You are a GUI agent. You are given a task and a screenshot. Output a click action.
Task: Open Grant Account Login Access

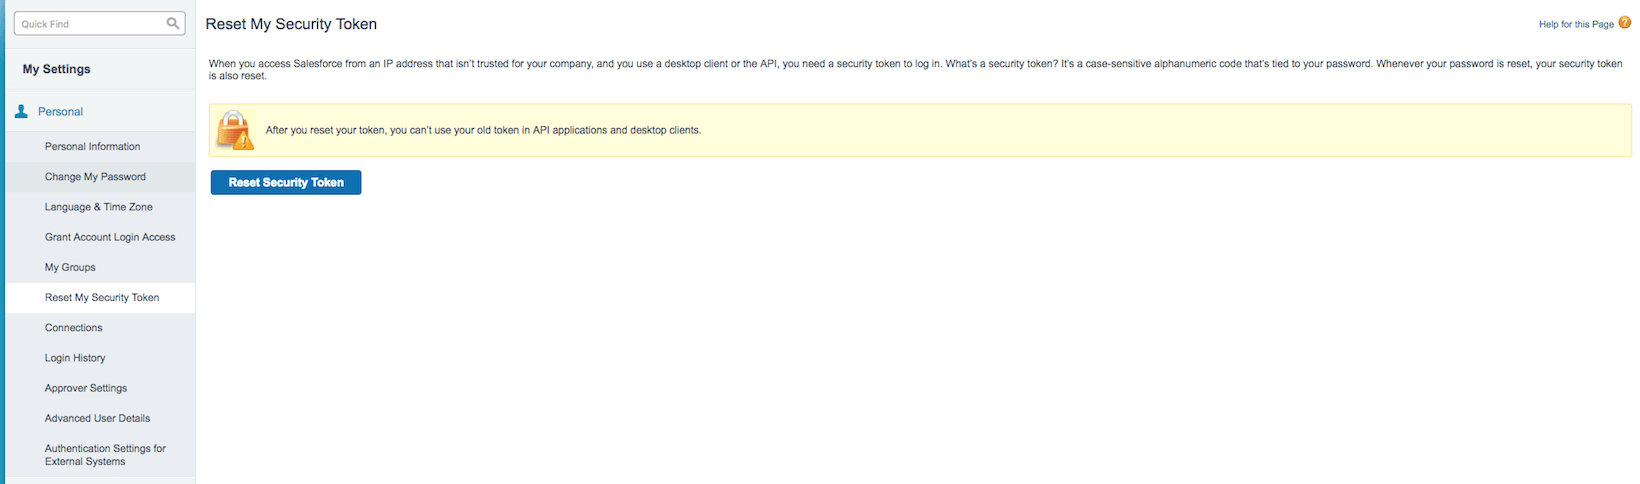click(x=110, y=237)
